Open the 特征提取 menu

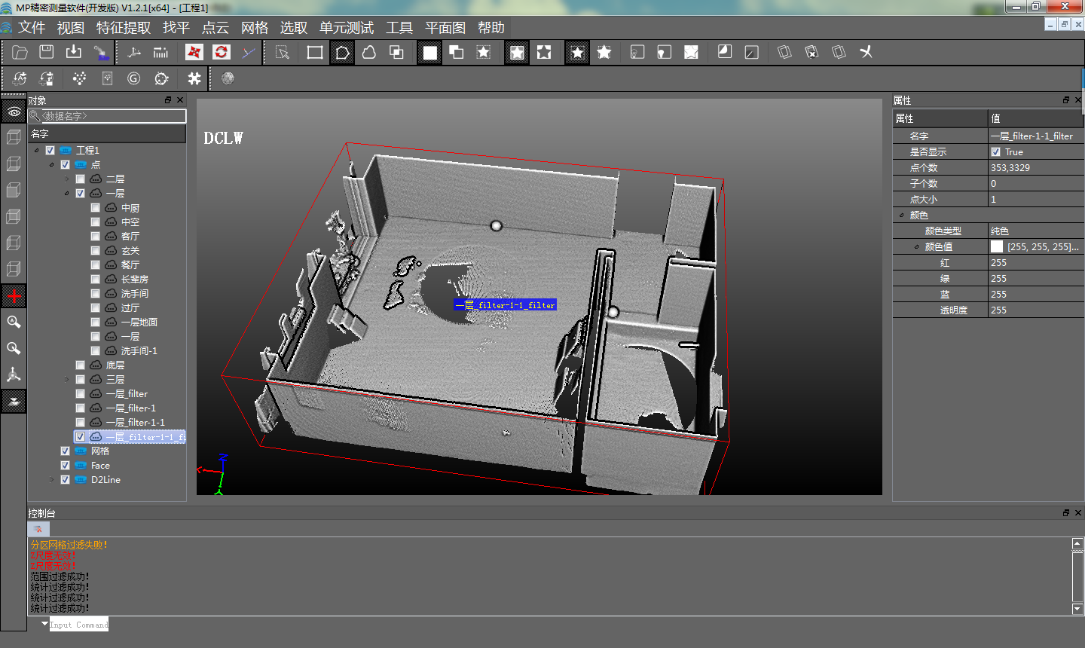(x=124, y=27)
